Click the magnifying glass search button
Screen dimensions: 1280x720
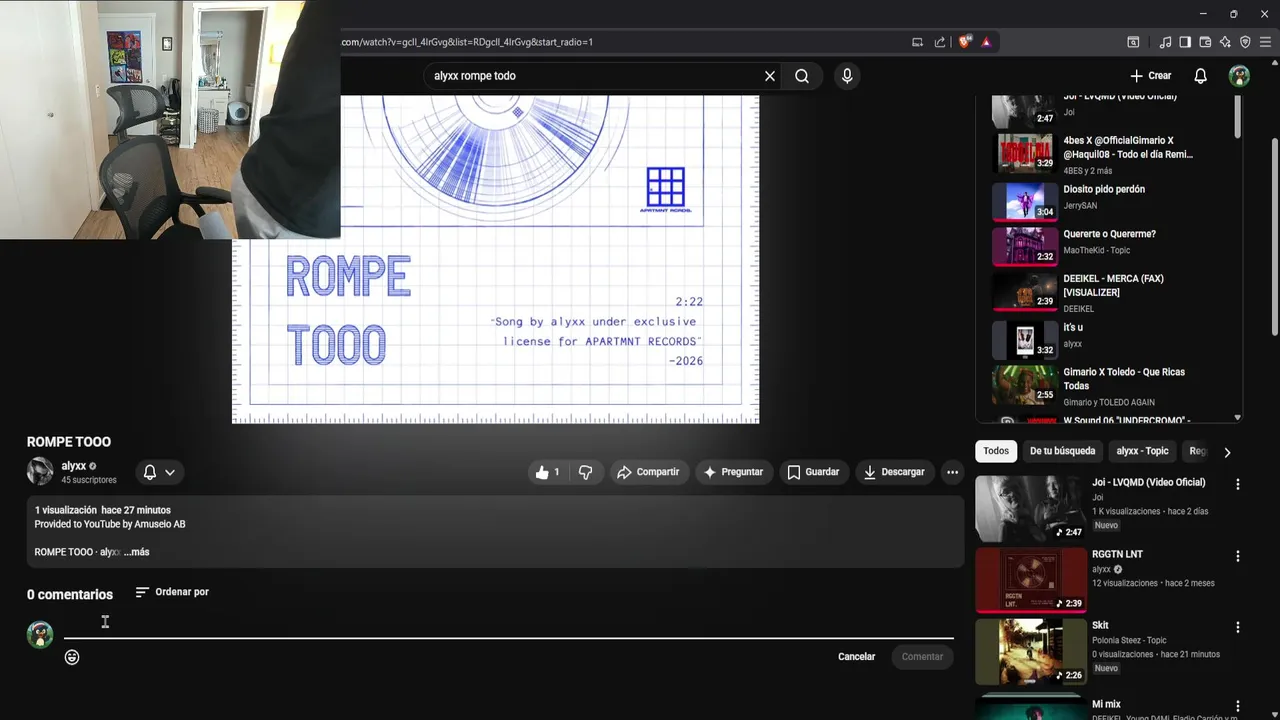pos(802,76)
